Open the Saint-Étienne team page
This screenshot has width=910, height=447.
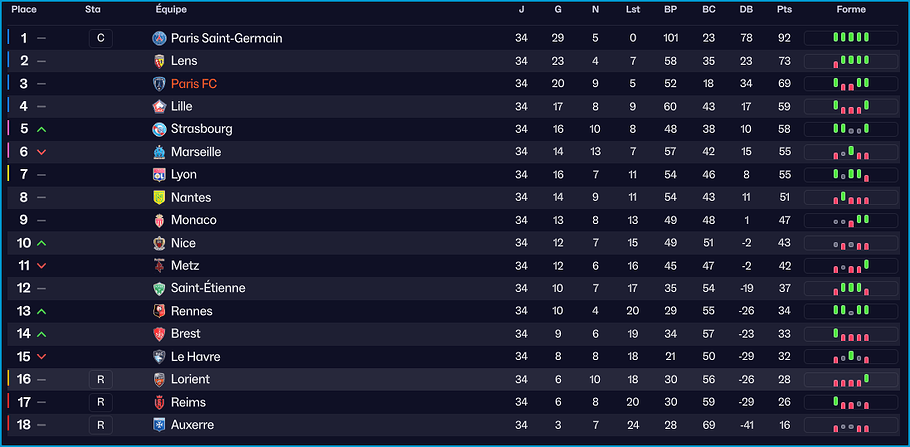click(x=208, y=288)
